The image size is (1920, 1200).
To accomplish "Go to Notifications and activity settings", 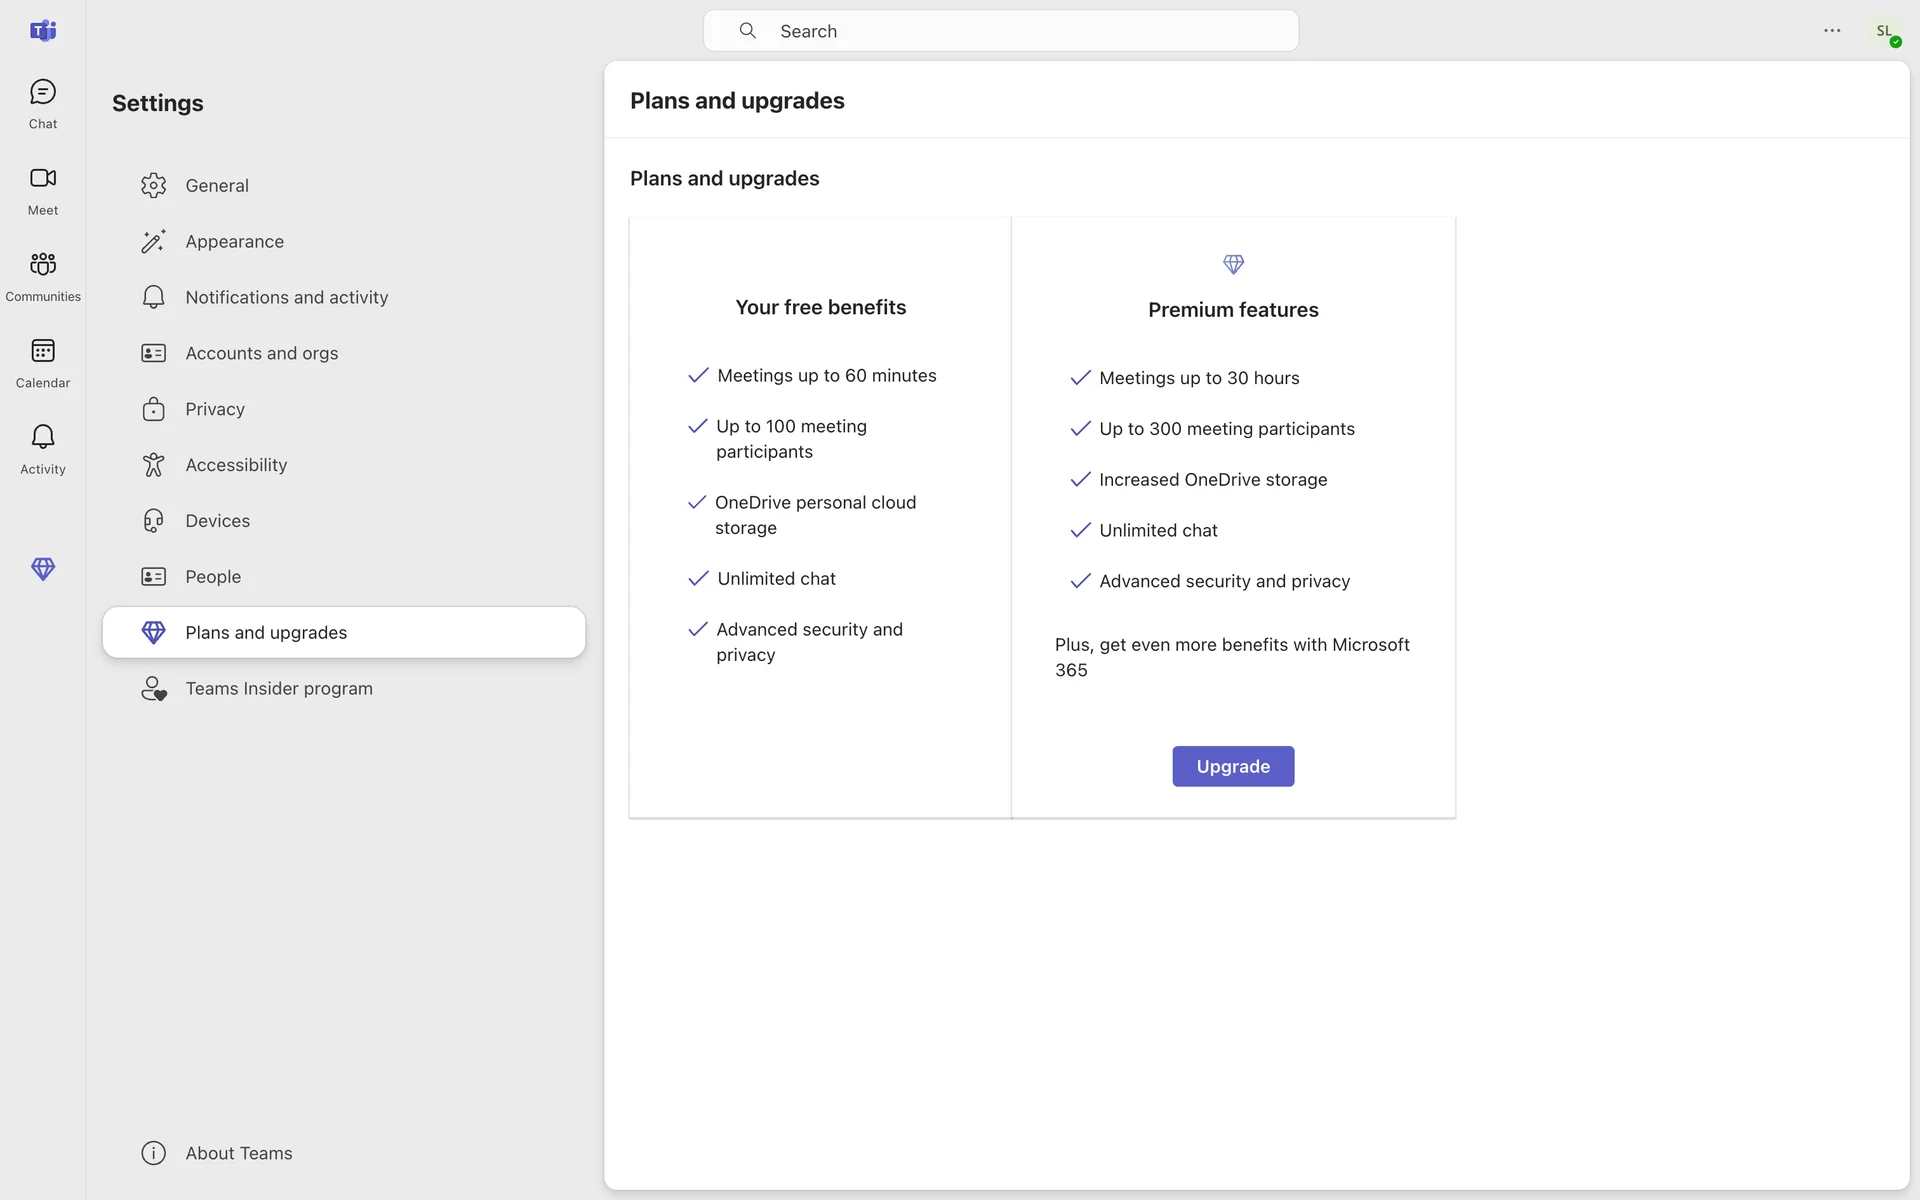I will (286, 298).
